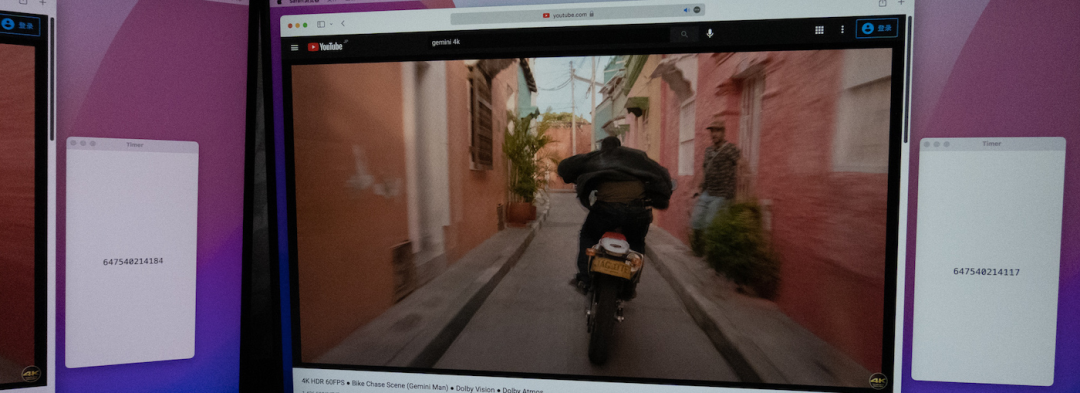Viewport: 1080px width, 393px height.
Task: Open the YouTube guide hamburger menu
Action: coord(295,47)
